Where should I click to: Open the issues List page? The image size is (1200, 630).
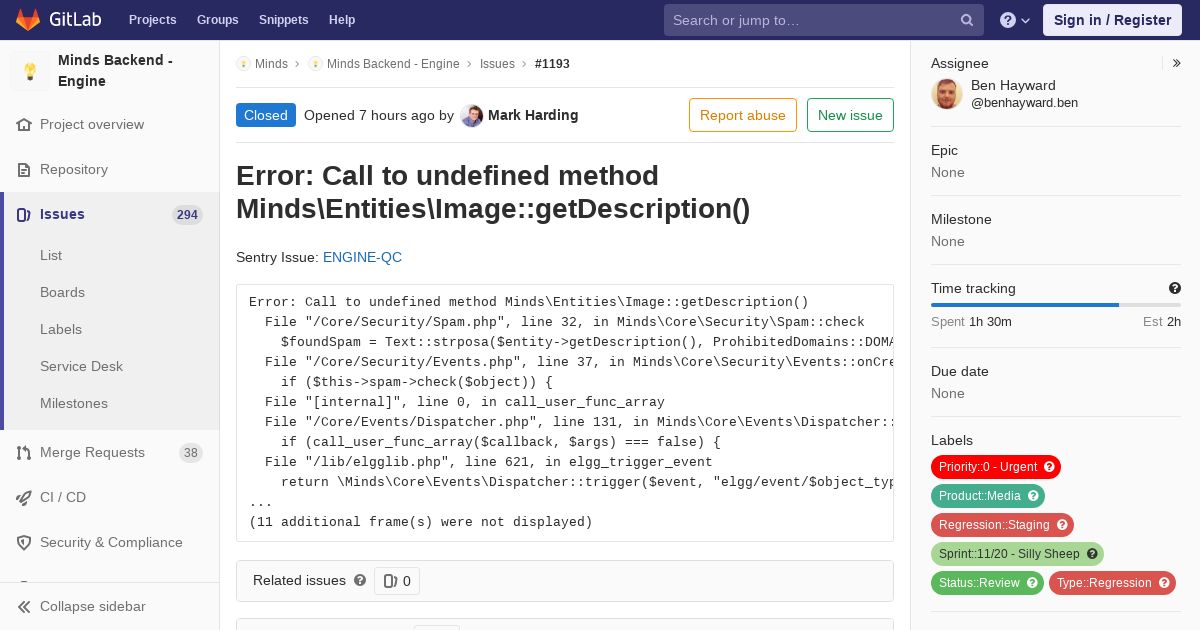tap(51, 256)
